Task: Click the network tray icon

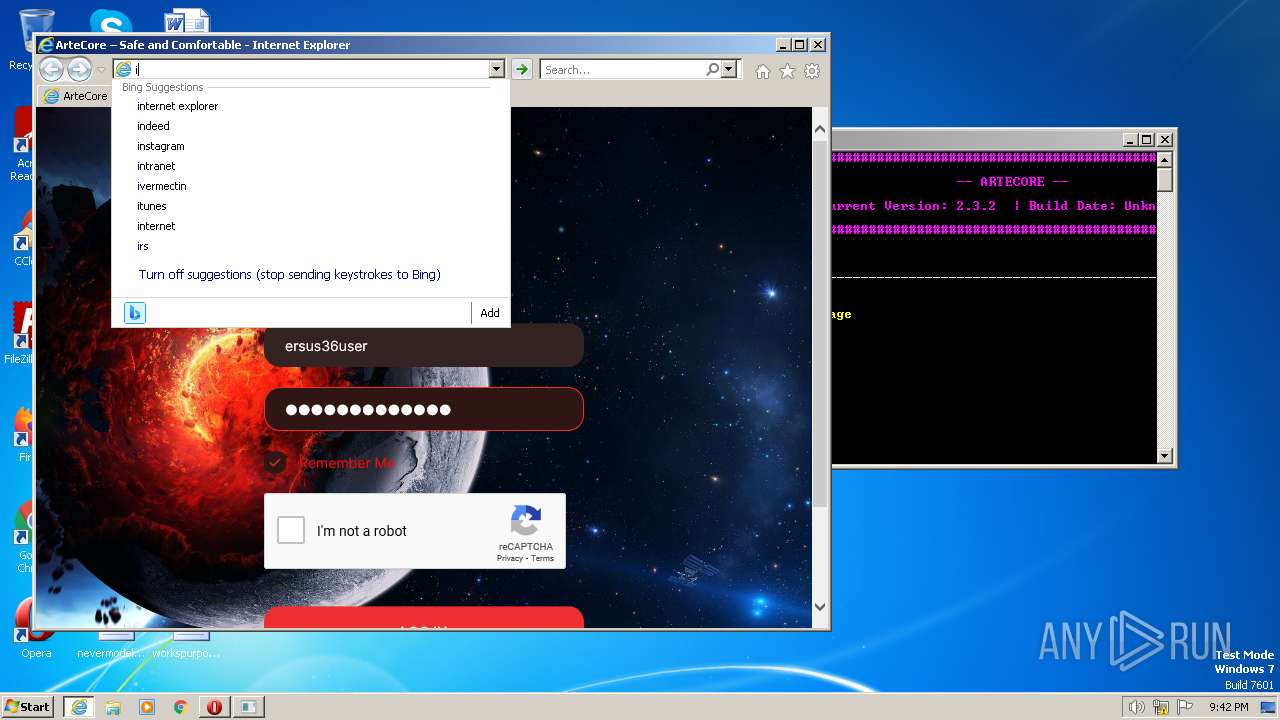Action: tap(1161, 707)
